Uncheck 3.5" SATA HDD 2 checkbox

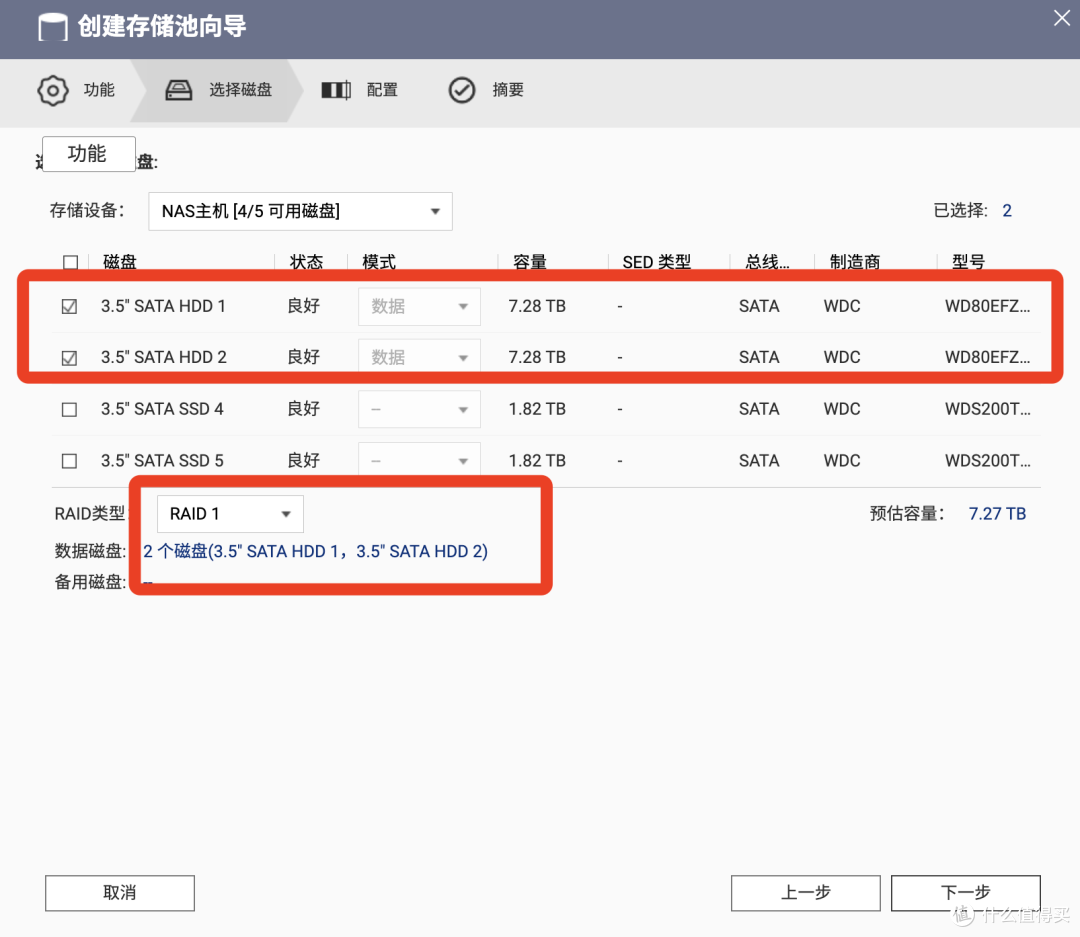pyautogui.click(x=70, y=358)
